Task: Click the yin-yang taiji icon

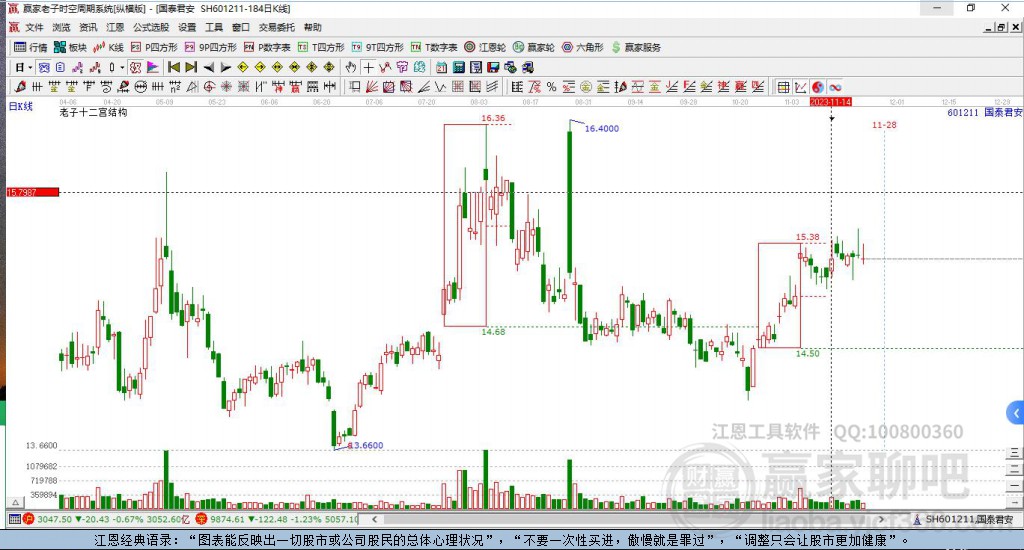Action: click(818, 87)
